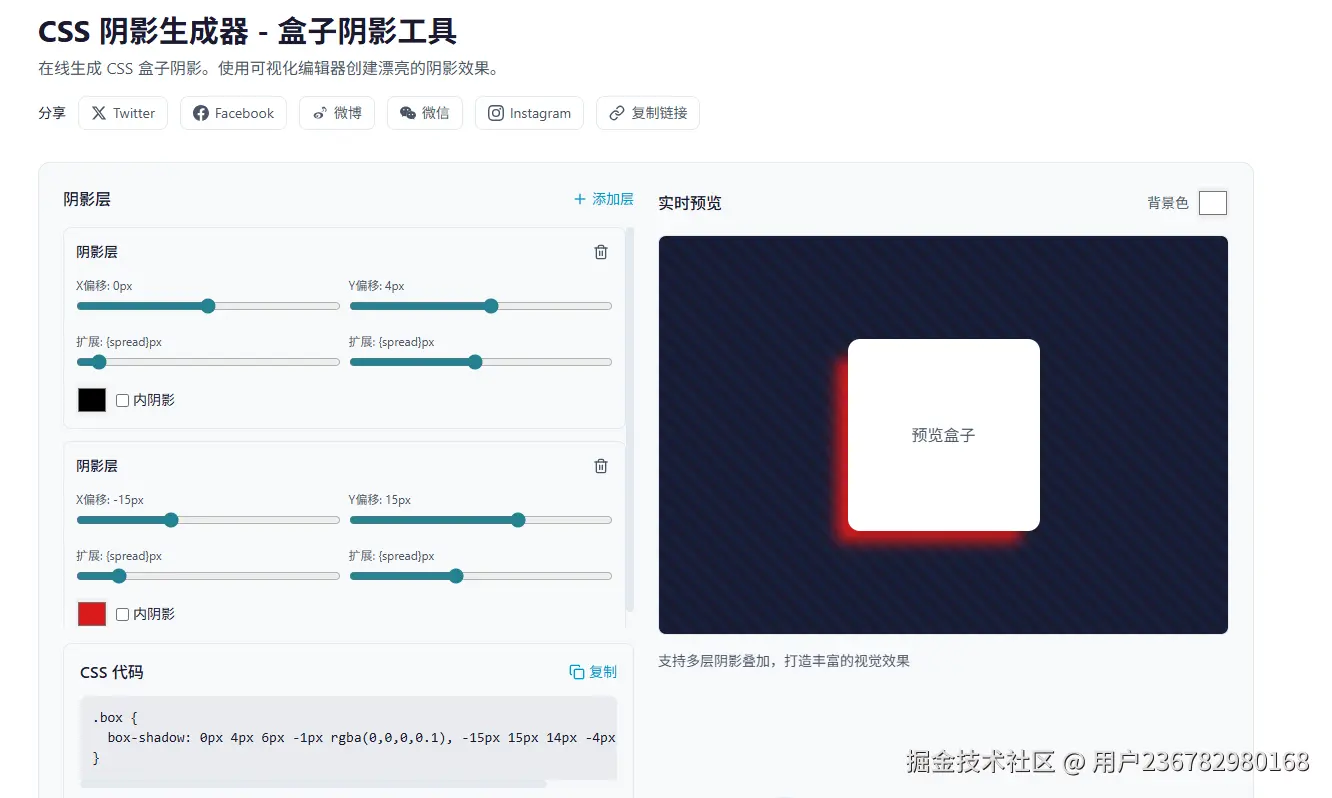This screenshot has height=798, width=1332.
Task: Click the second layer's right 扩展 slider
Action: [x=481, y=576]
